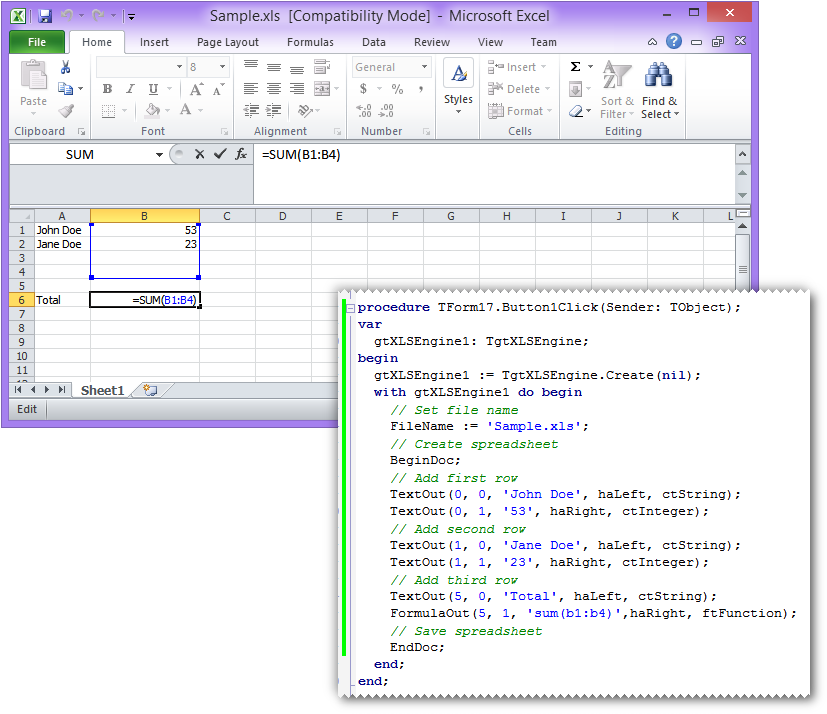Screen dimensions: 827x714
Task: Open Sort & Filter options
Action: click(617, 90)
